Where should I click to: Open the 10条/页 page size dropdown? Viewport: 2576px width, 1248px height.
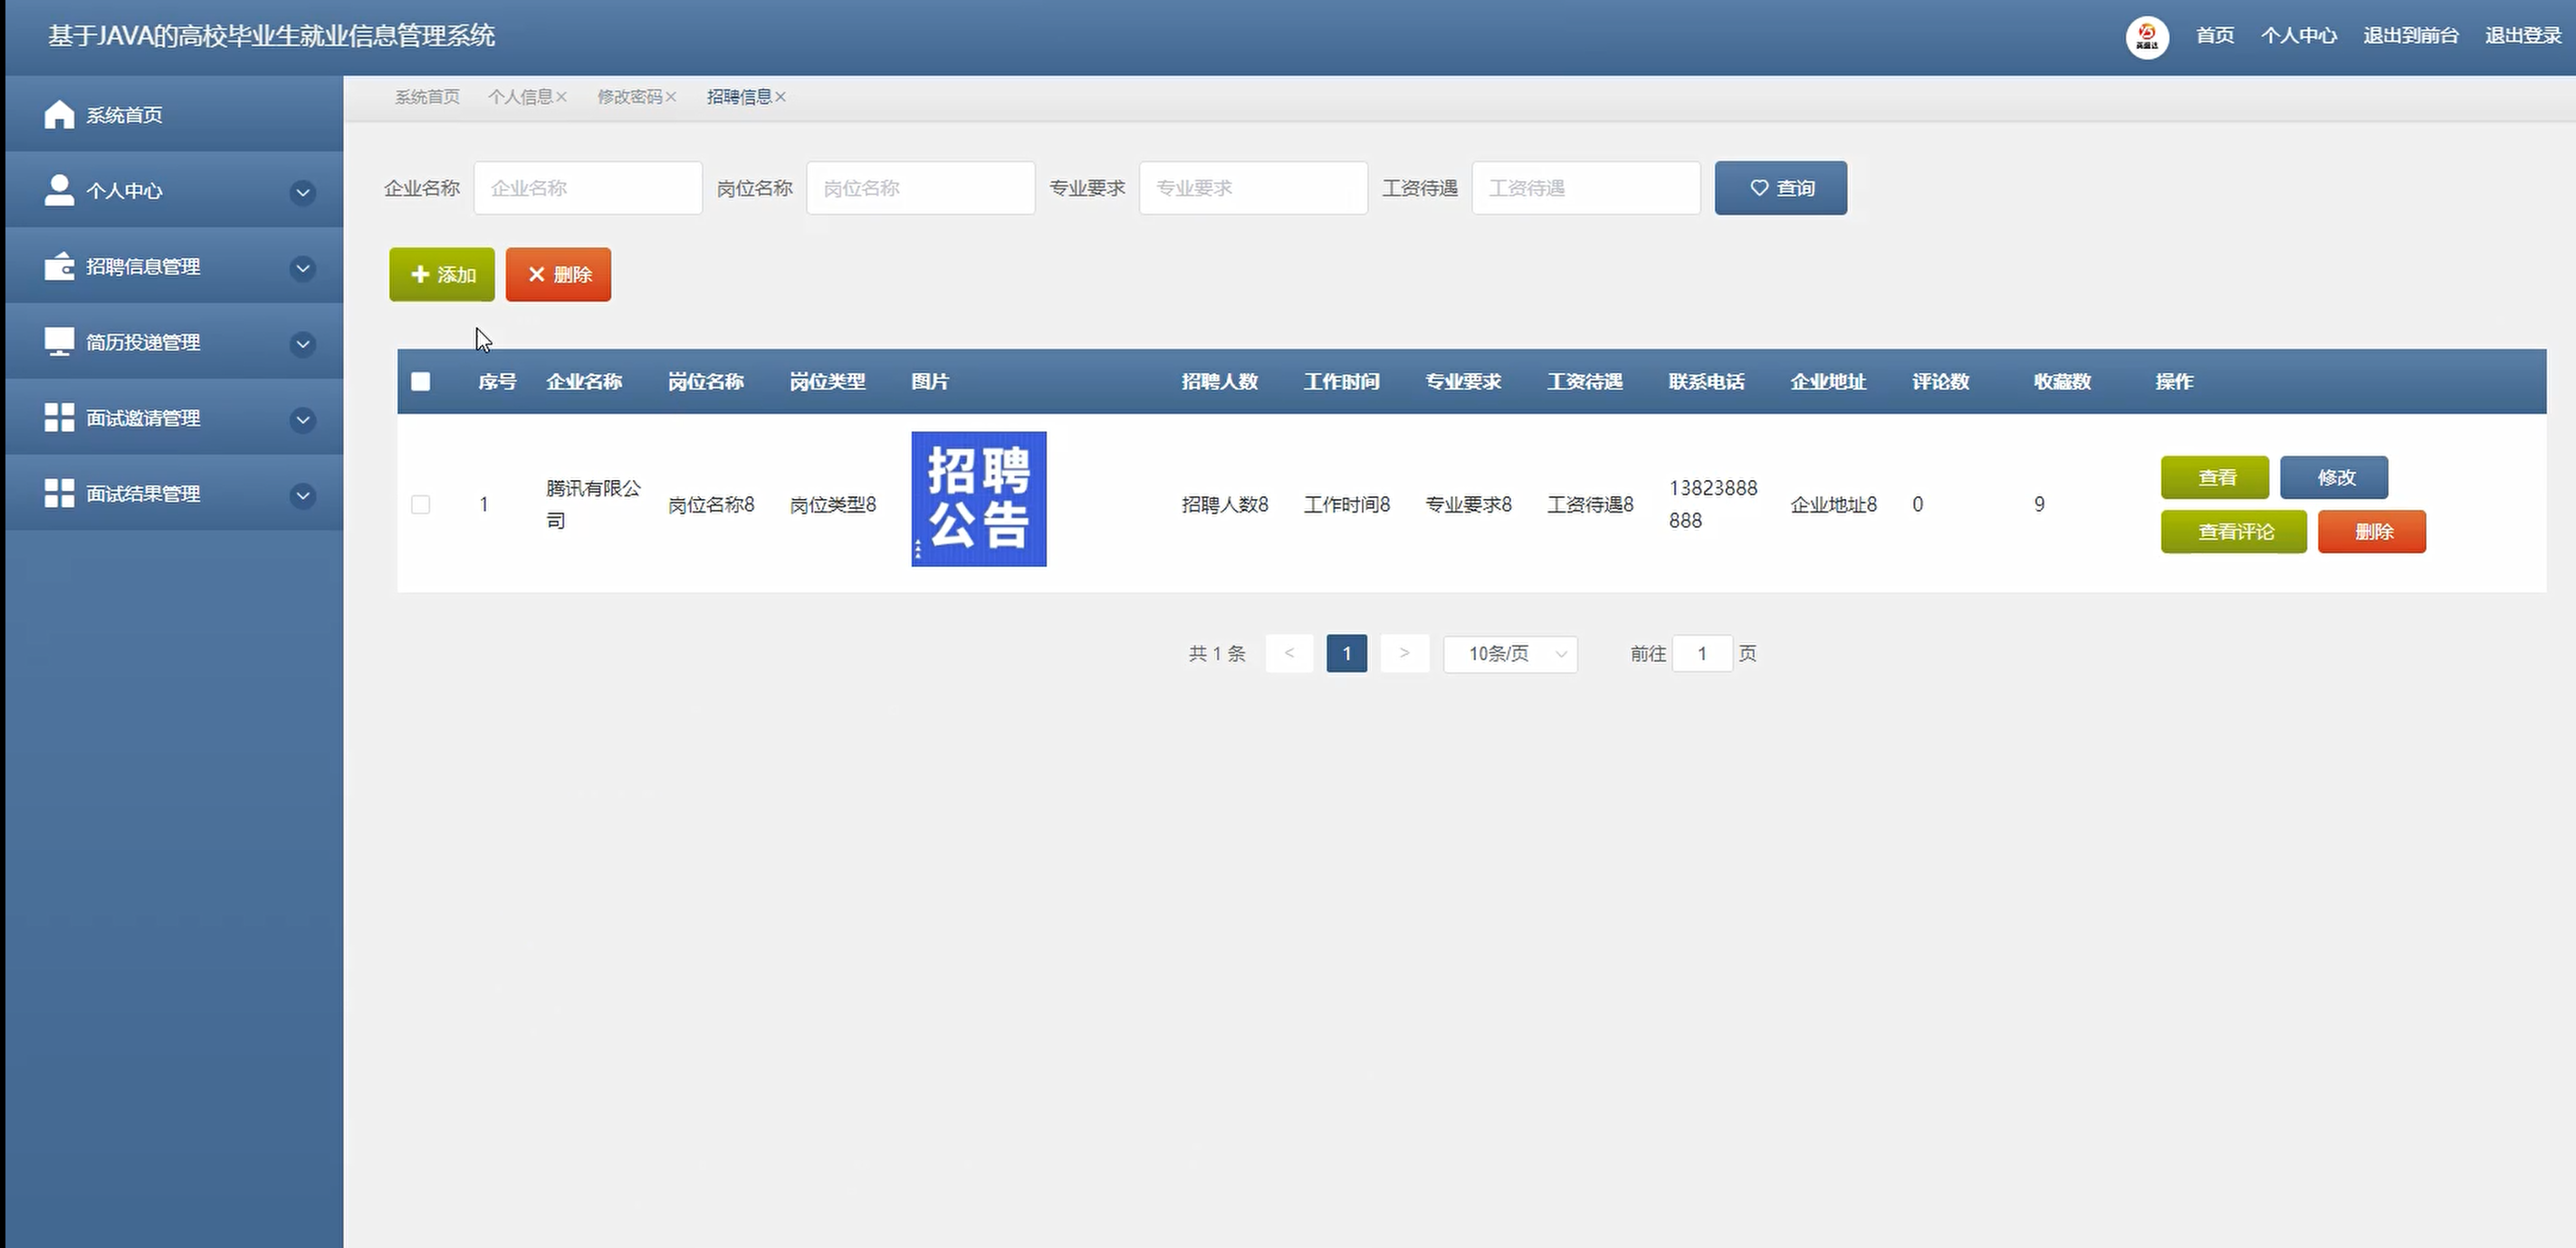1510,654
